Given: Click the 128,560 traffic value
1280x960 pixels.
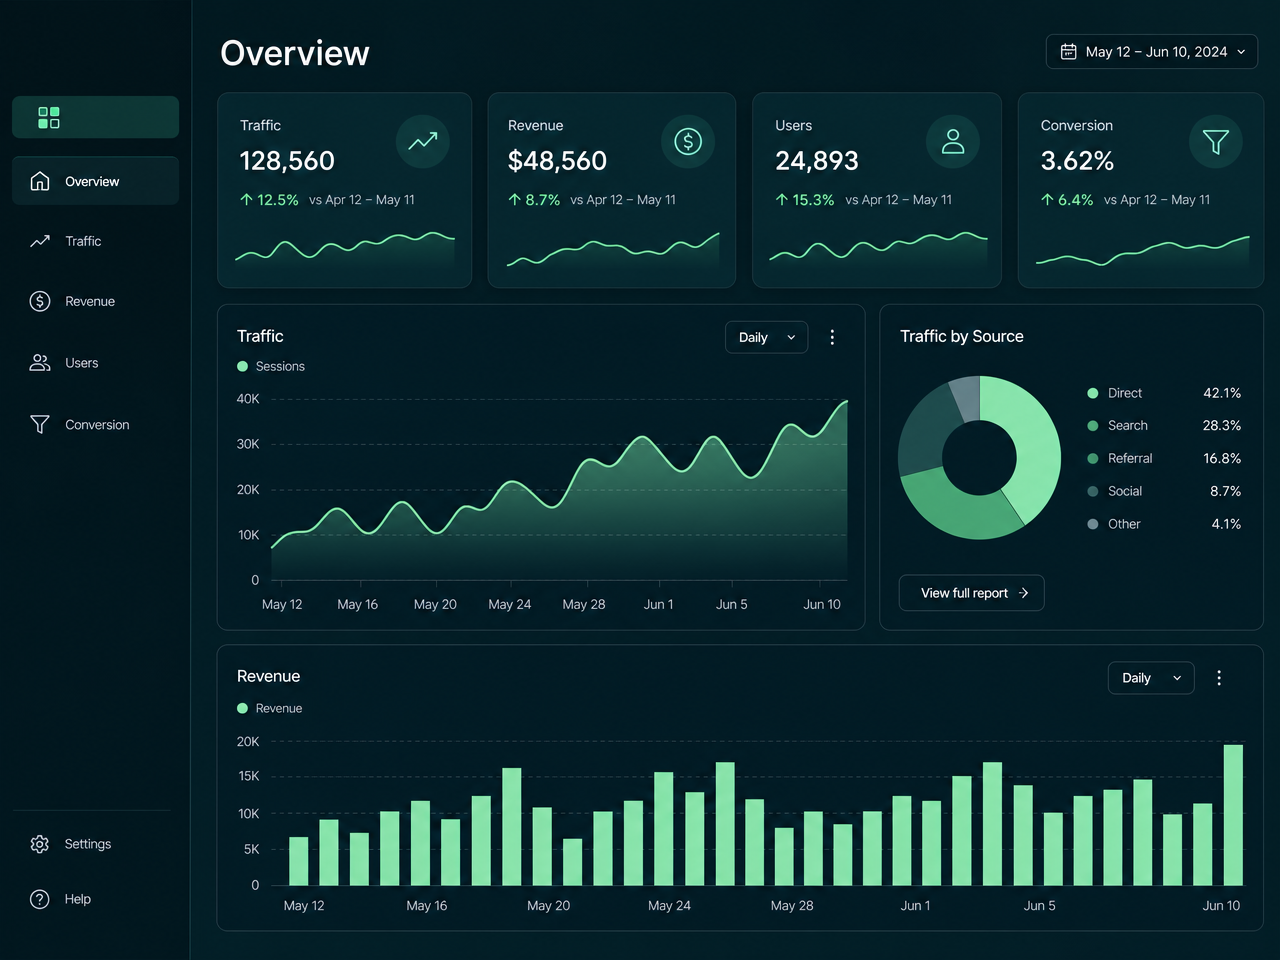Looking at the screenshot, I should click(287, 161).
